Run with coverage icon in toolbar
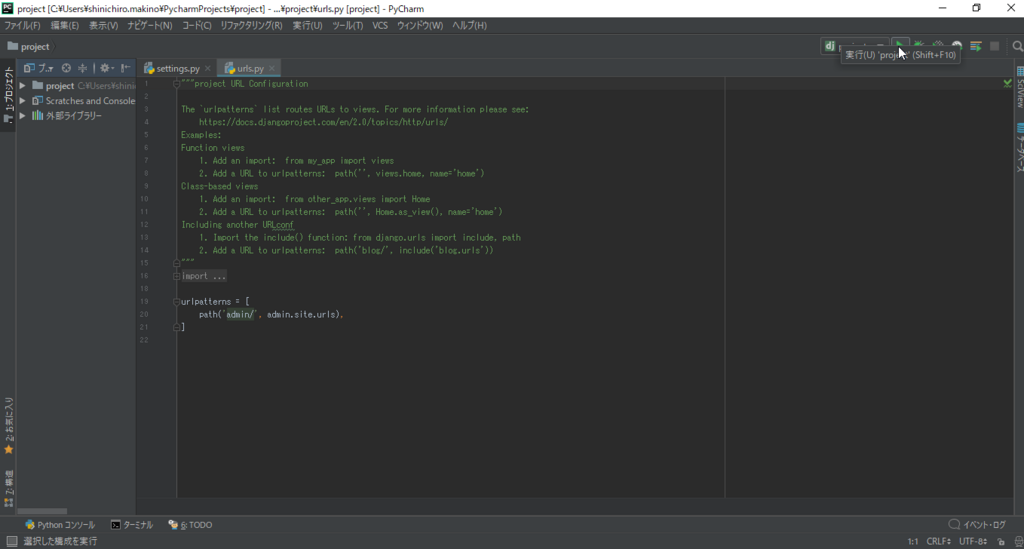The height and width of the screenshot is (549, 1024). pyautogui.click(x=938, y=46)
